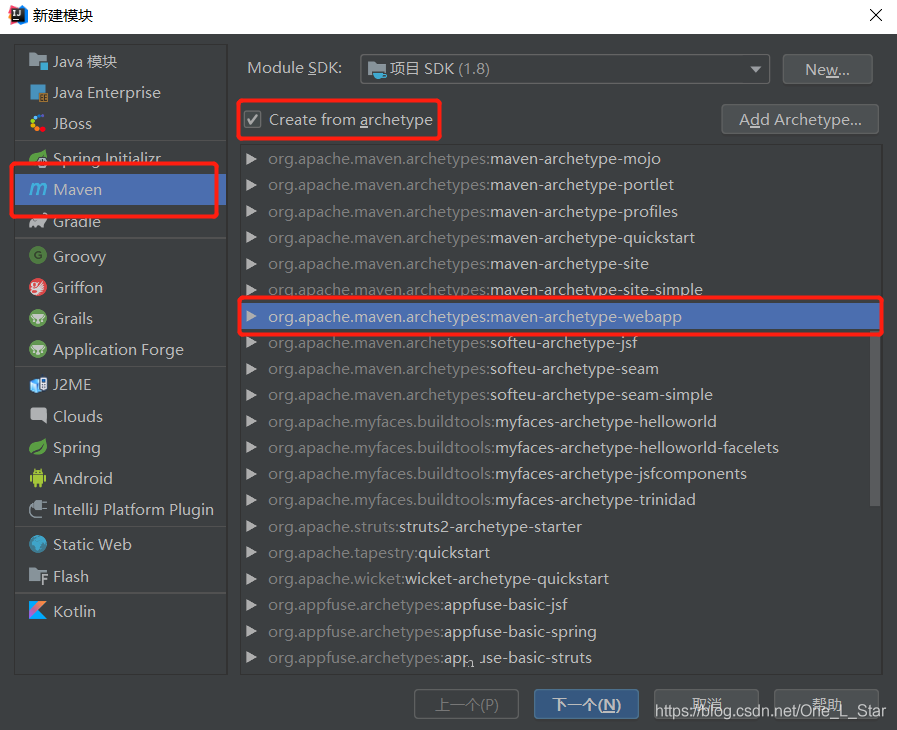Click the Java Enterprise icon
Image resolution: width=897 pixels, height=730 pixels.
38,93
